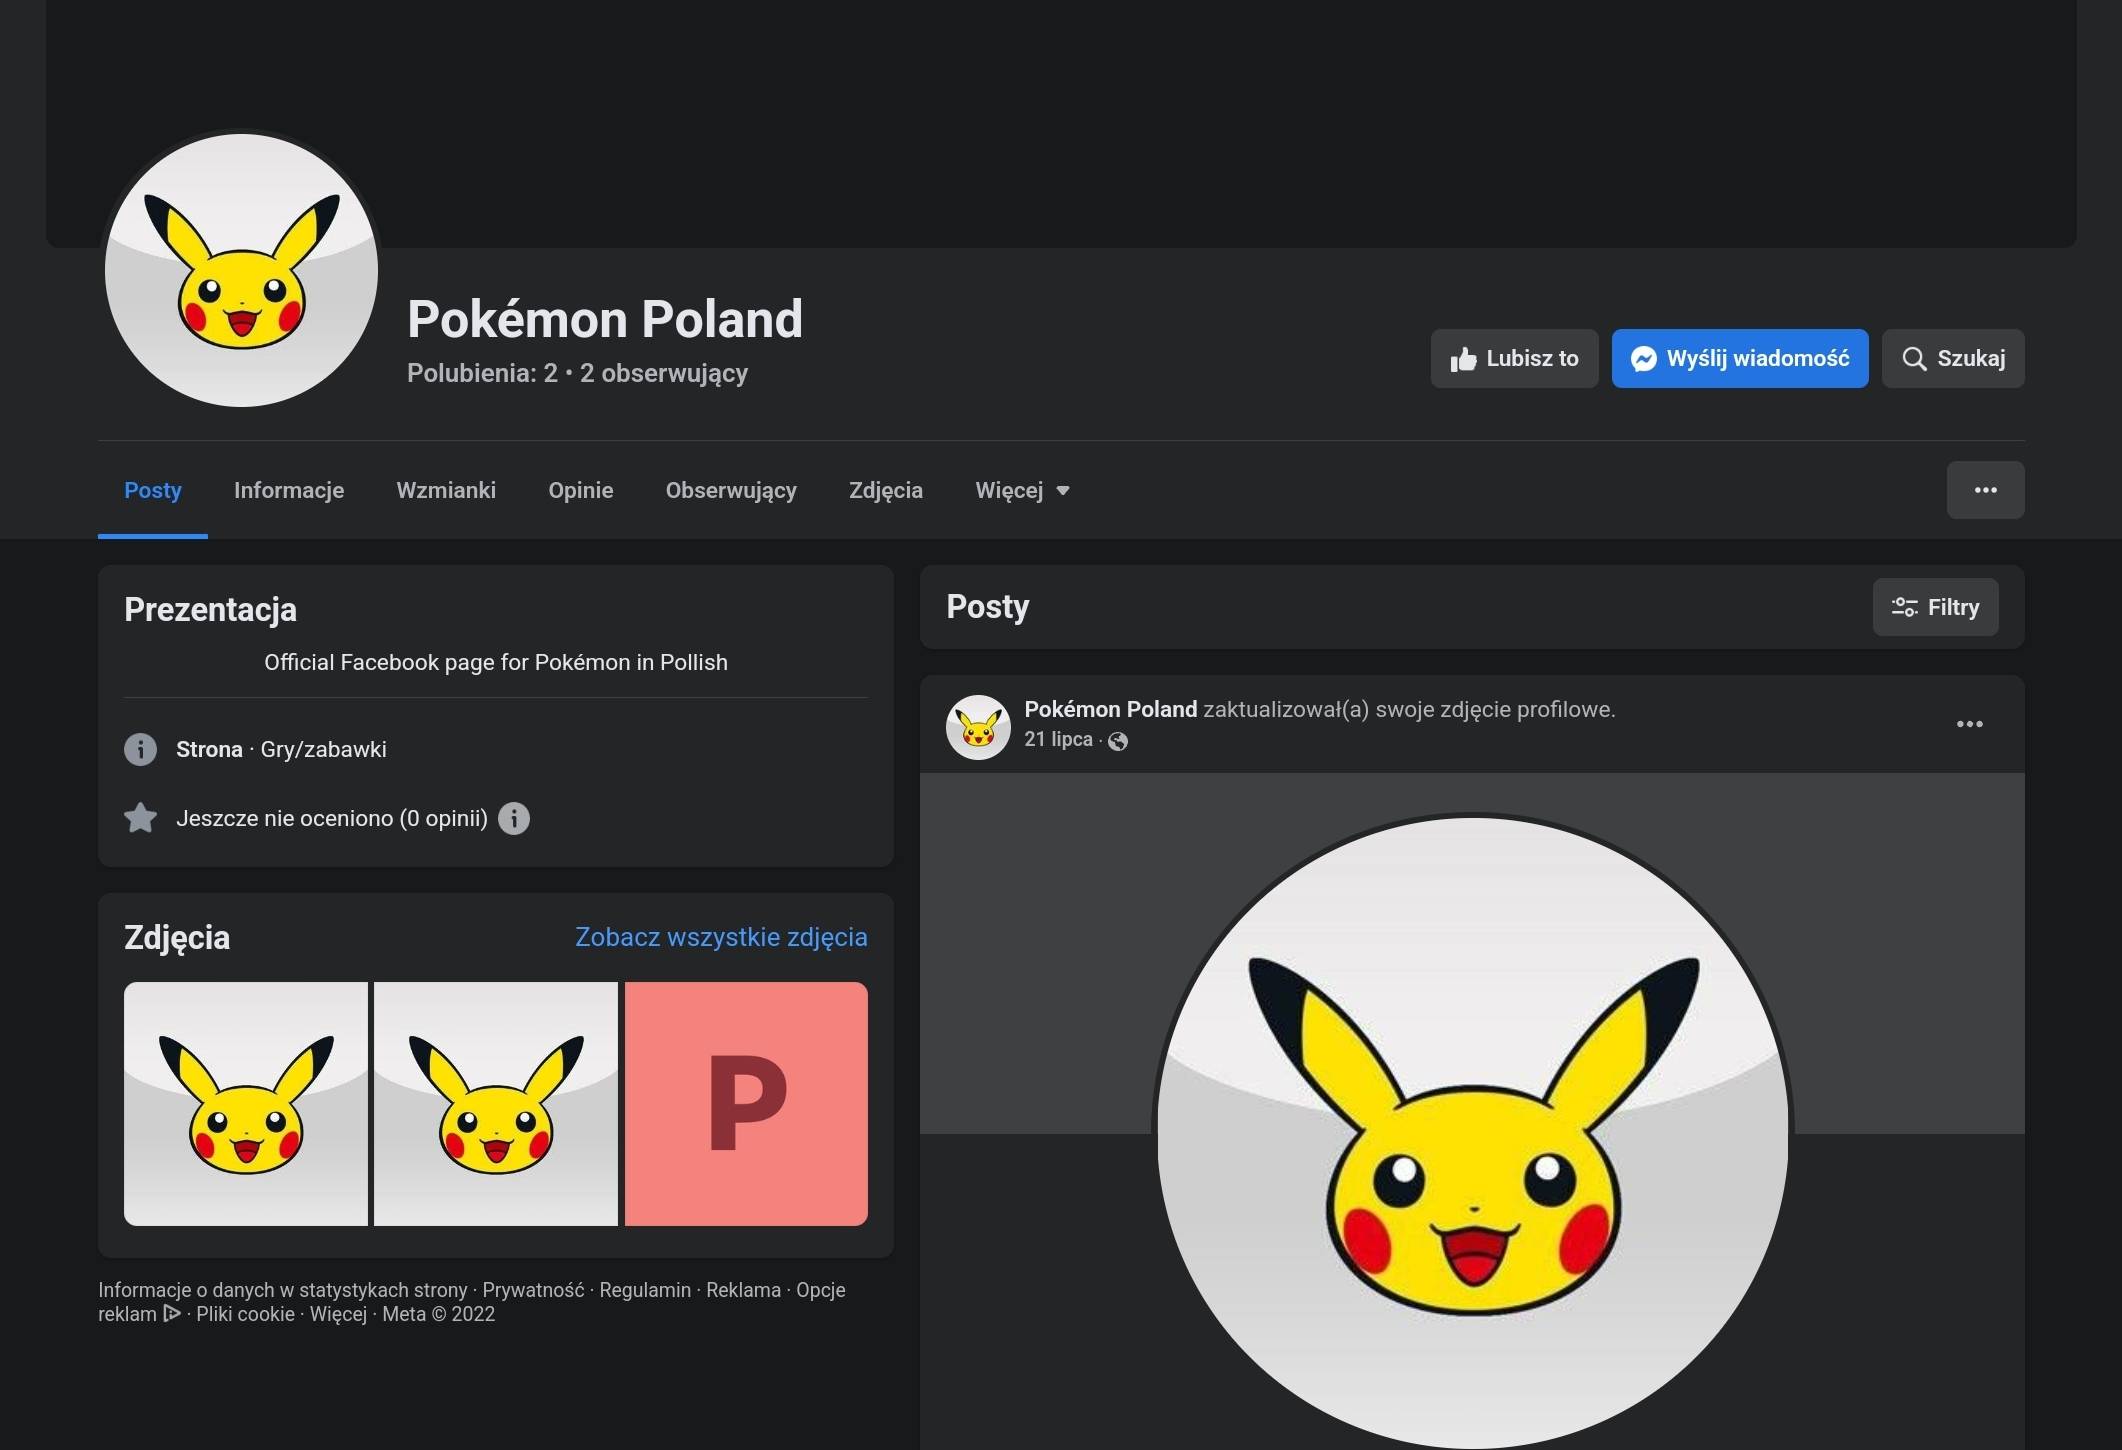The image size is (2122, 1450).
Task: Open the Zdjęcia tab
Action: pos(885,490)
